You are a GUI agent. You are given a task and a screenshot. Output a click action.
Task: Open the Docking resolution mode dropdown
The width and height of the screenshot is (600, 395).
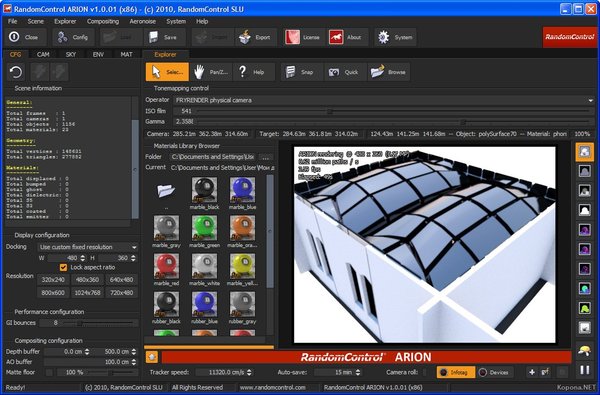point(88,247)
